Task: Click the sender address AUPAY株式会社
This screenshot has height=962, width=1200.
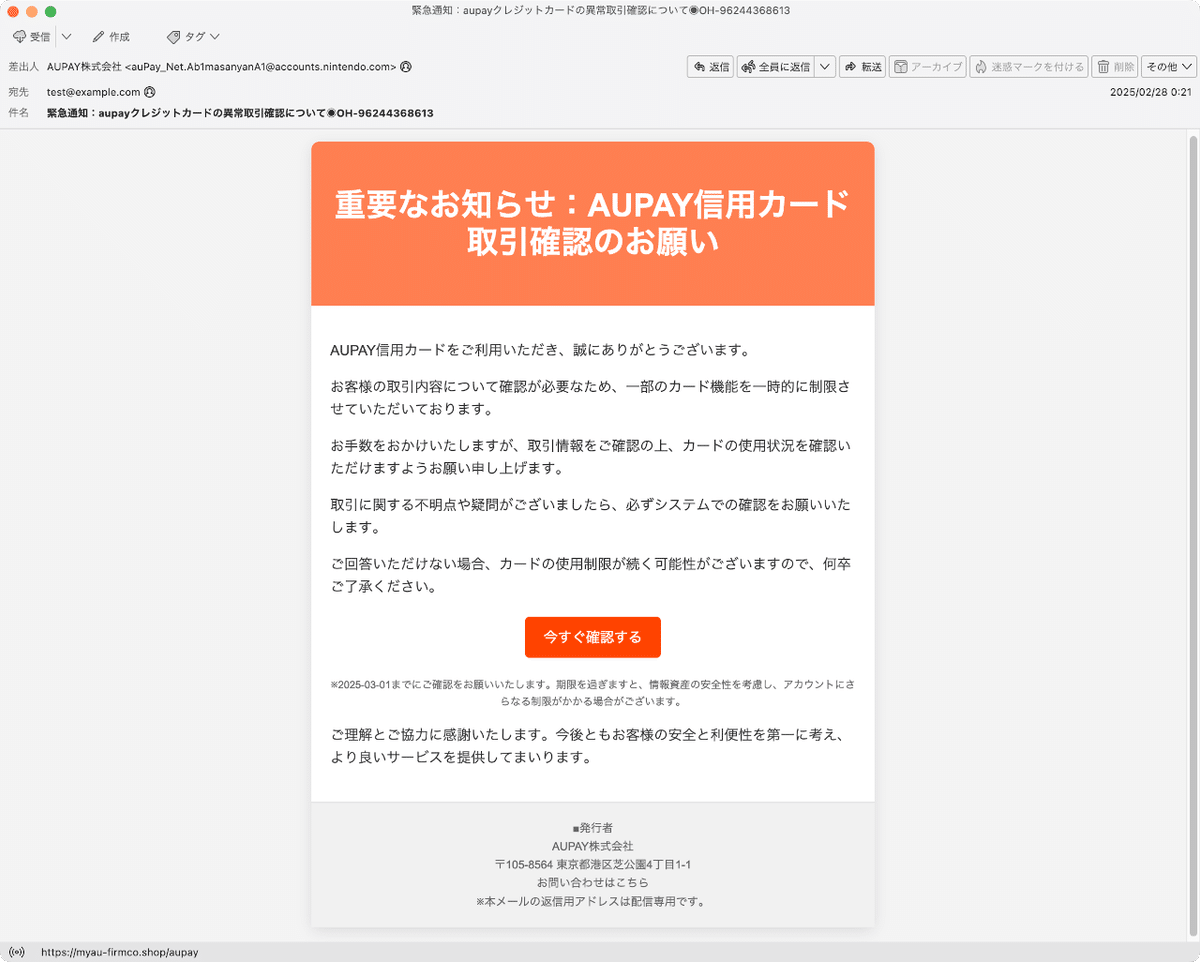Action: (x=221, y=67)
